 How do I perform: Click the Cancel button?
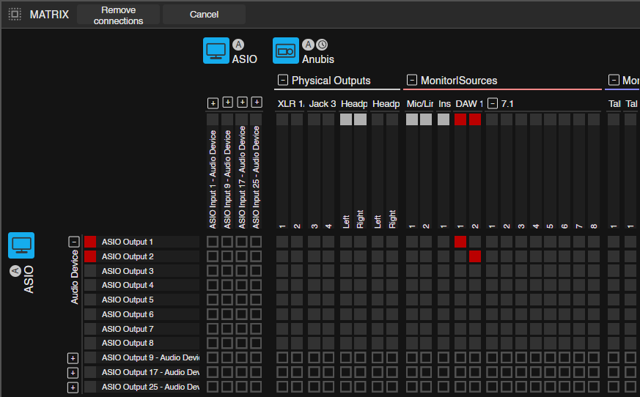tap(204, 15)
